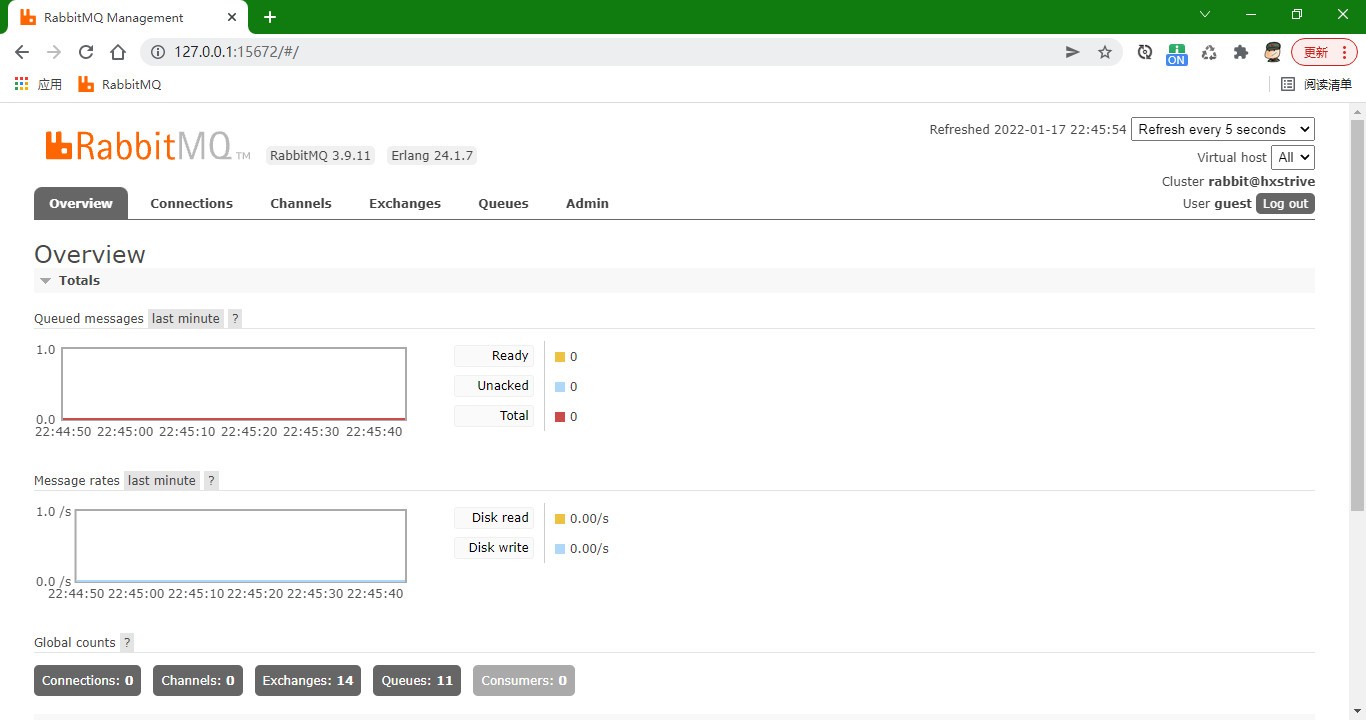
Task: Open the reading list button
Action: [1316, 84]
